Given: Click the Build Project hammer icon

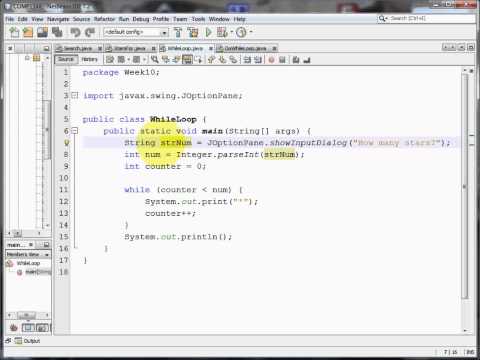Looking at the screenshot, I should click(x=178, y=32).
